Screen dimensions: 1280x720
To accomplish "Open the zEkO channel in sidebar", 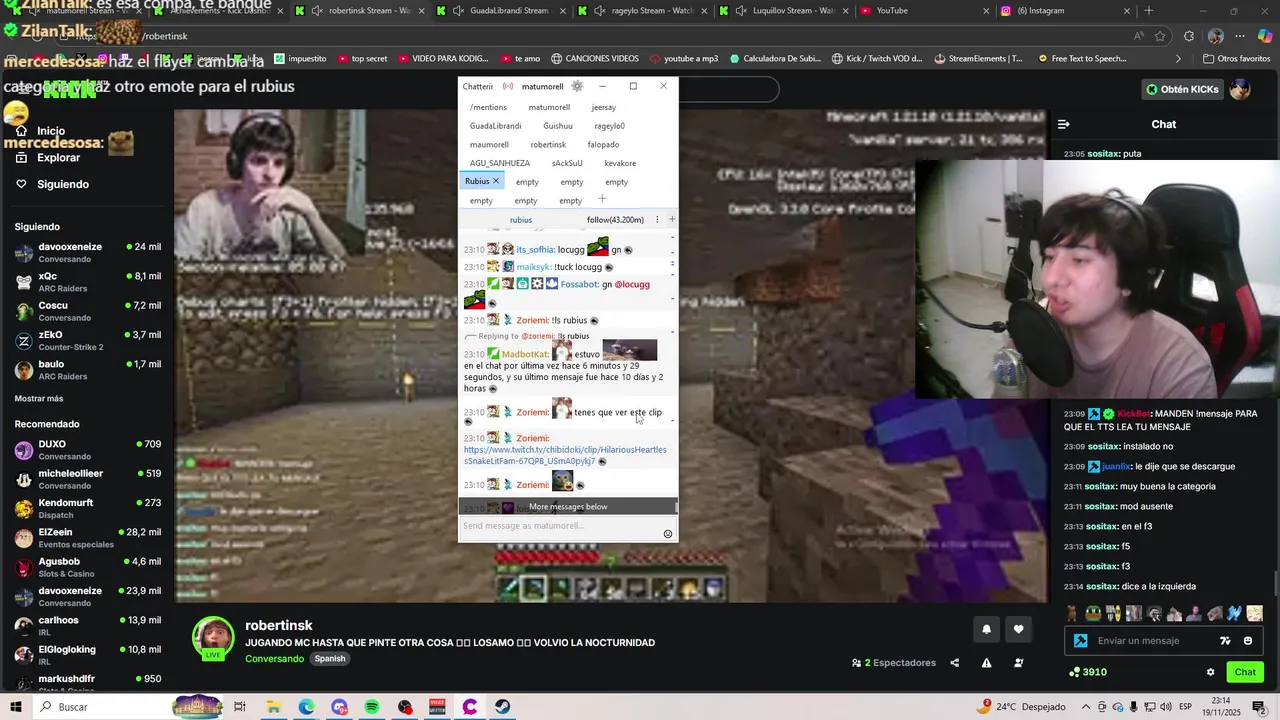I will tap(88, 340).
